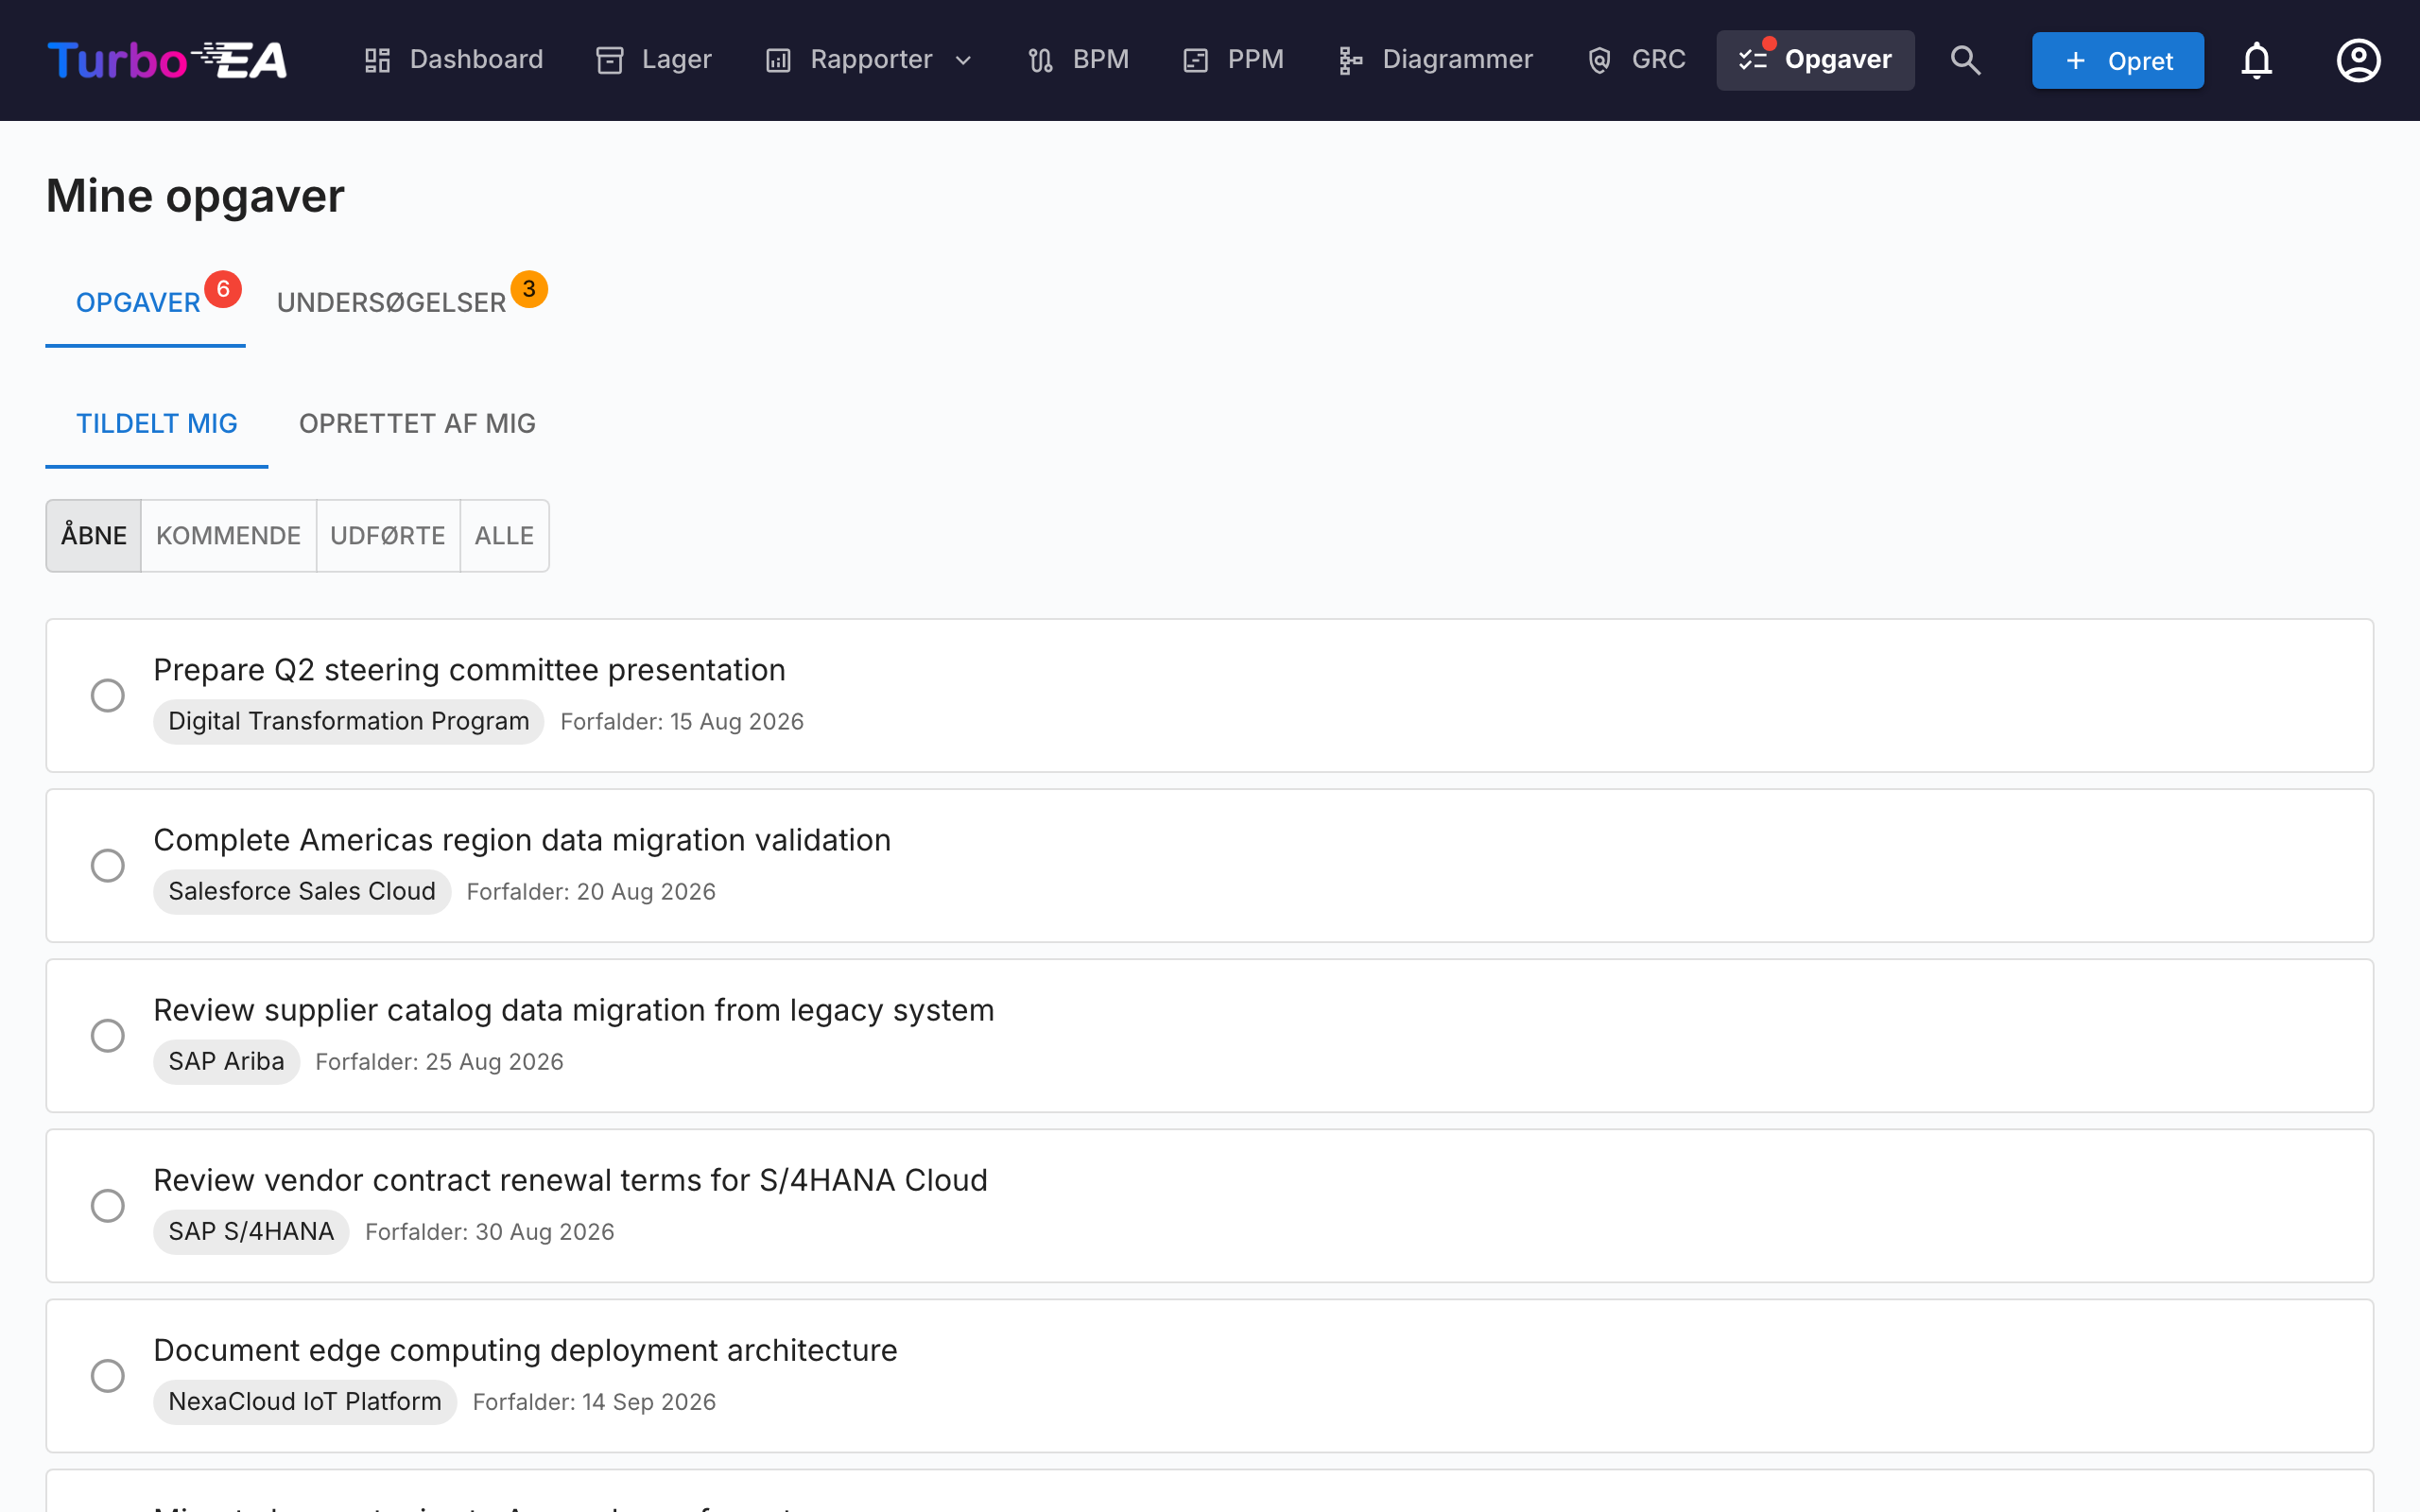This screenshot has width=2420, height=1512.
Task: Click the Lager archive box icon
Action: [609, 60]
